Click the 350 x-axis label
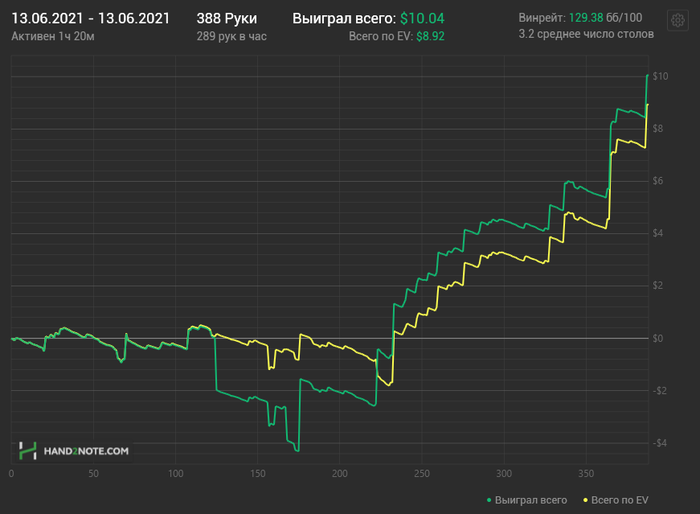 tap(586, 473)
